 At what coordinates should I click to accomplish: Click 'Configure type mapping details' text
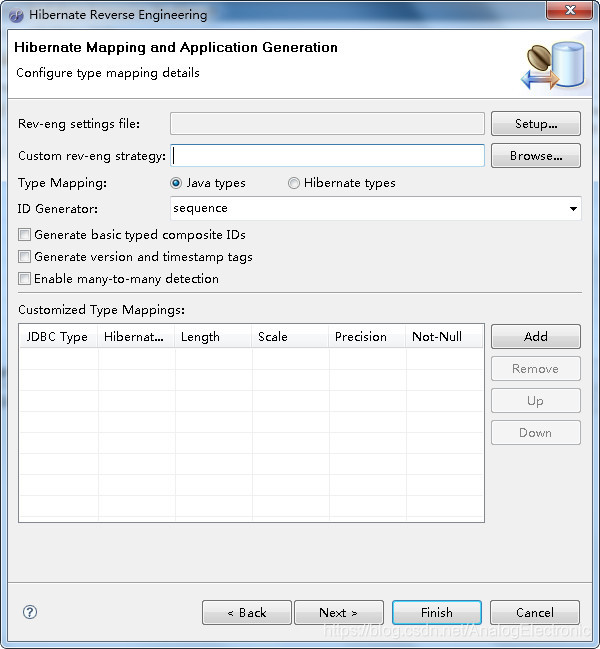108,73
